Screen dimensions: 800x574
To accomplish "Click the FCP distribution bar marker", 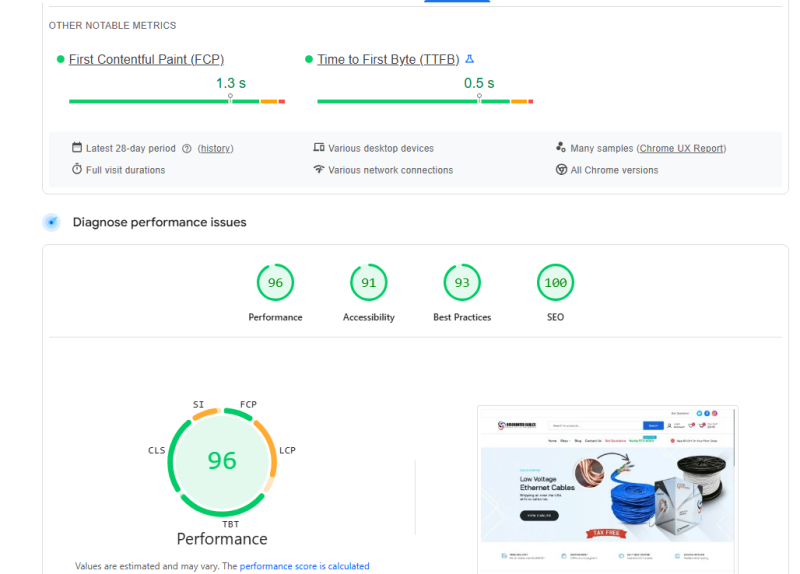I will click(x=230, y=98).
